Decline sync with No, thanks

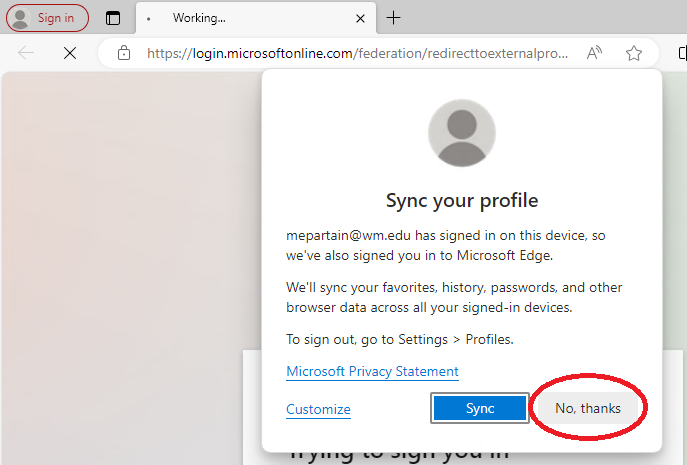point(588,408)
